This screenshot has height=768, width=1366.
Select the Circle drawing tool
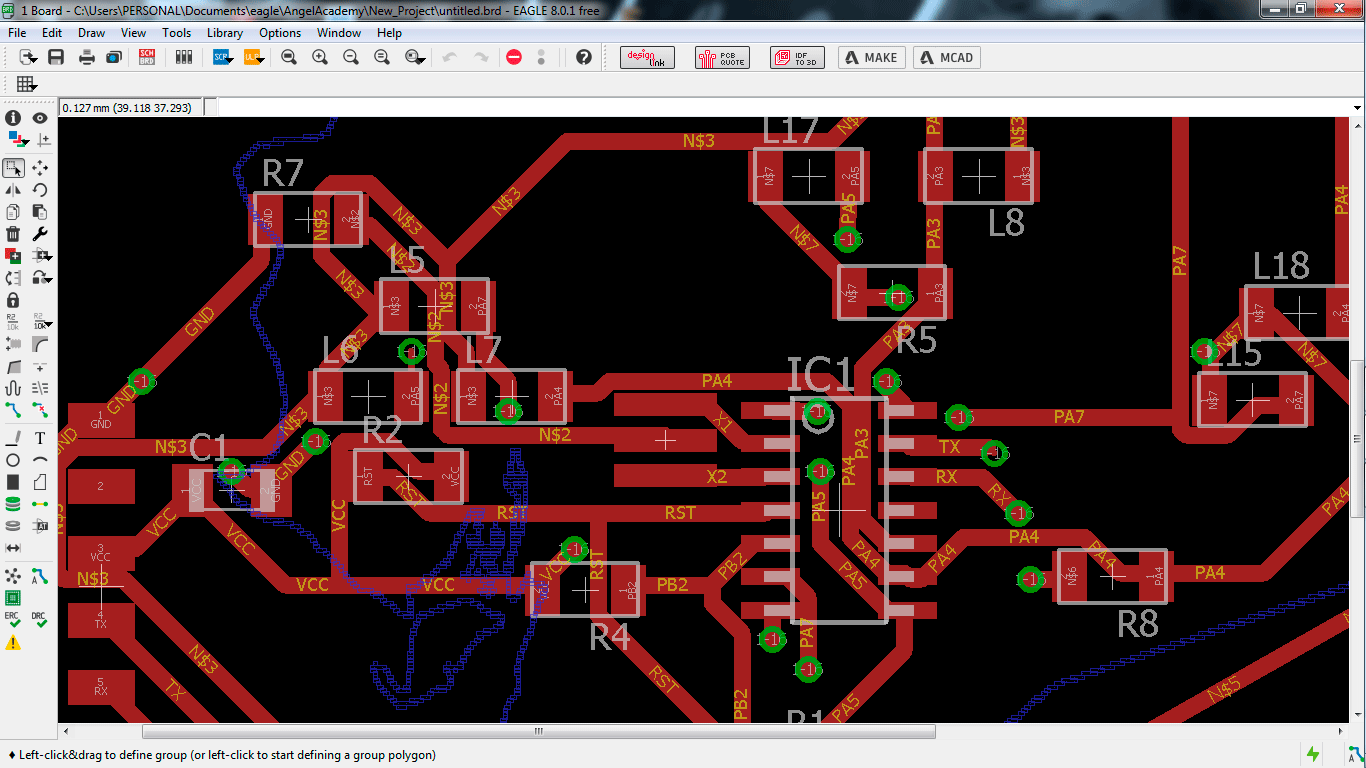click(x=14, y=460)
